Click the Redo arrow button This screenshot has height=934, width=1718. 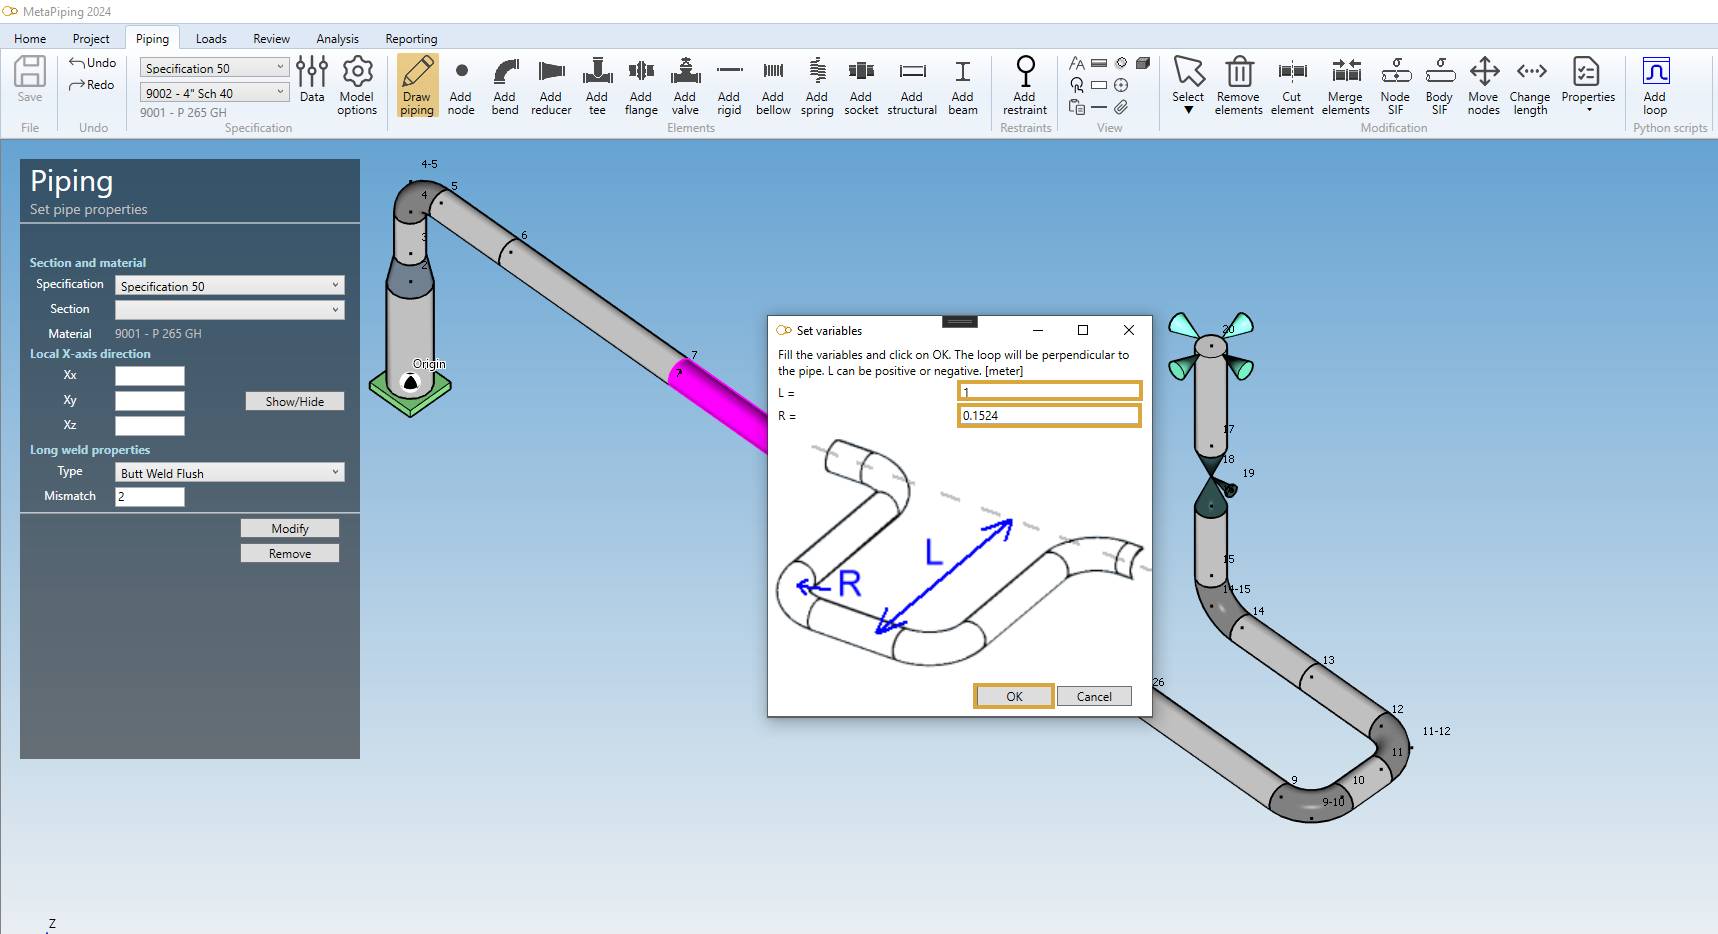point(92,85)
